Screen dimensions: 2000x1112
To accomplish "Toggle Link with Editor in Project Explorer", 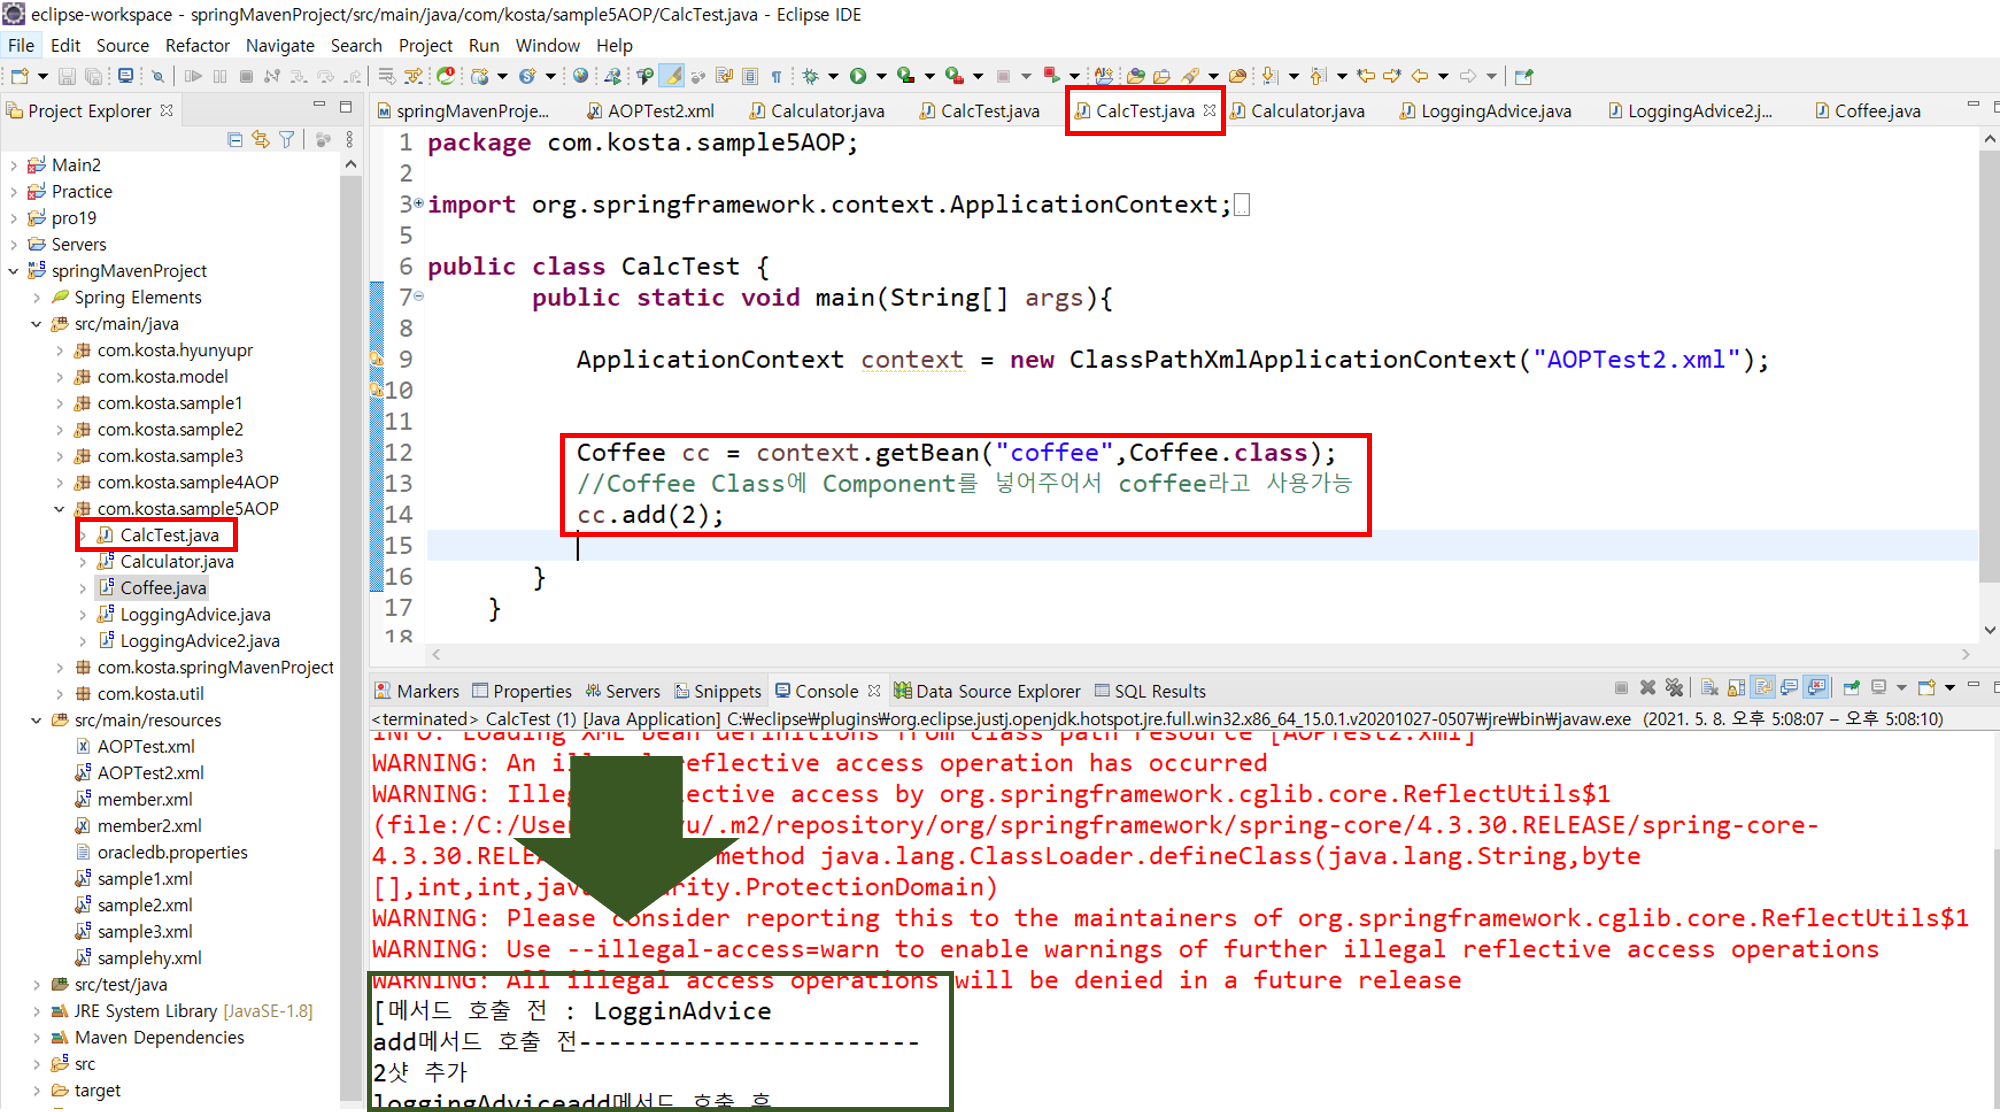I will click(x=261, y=140).
